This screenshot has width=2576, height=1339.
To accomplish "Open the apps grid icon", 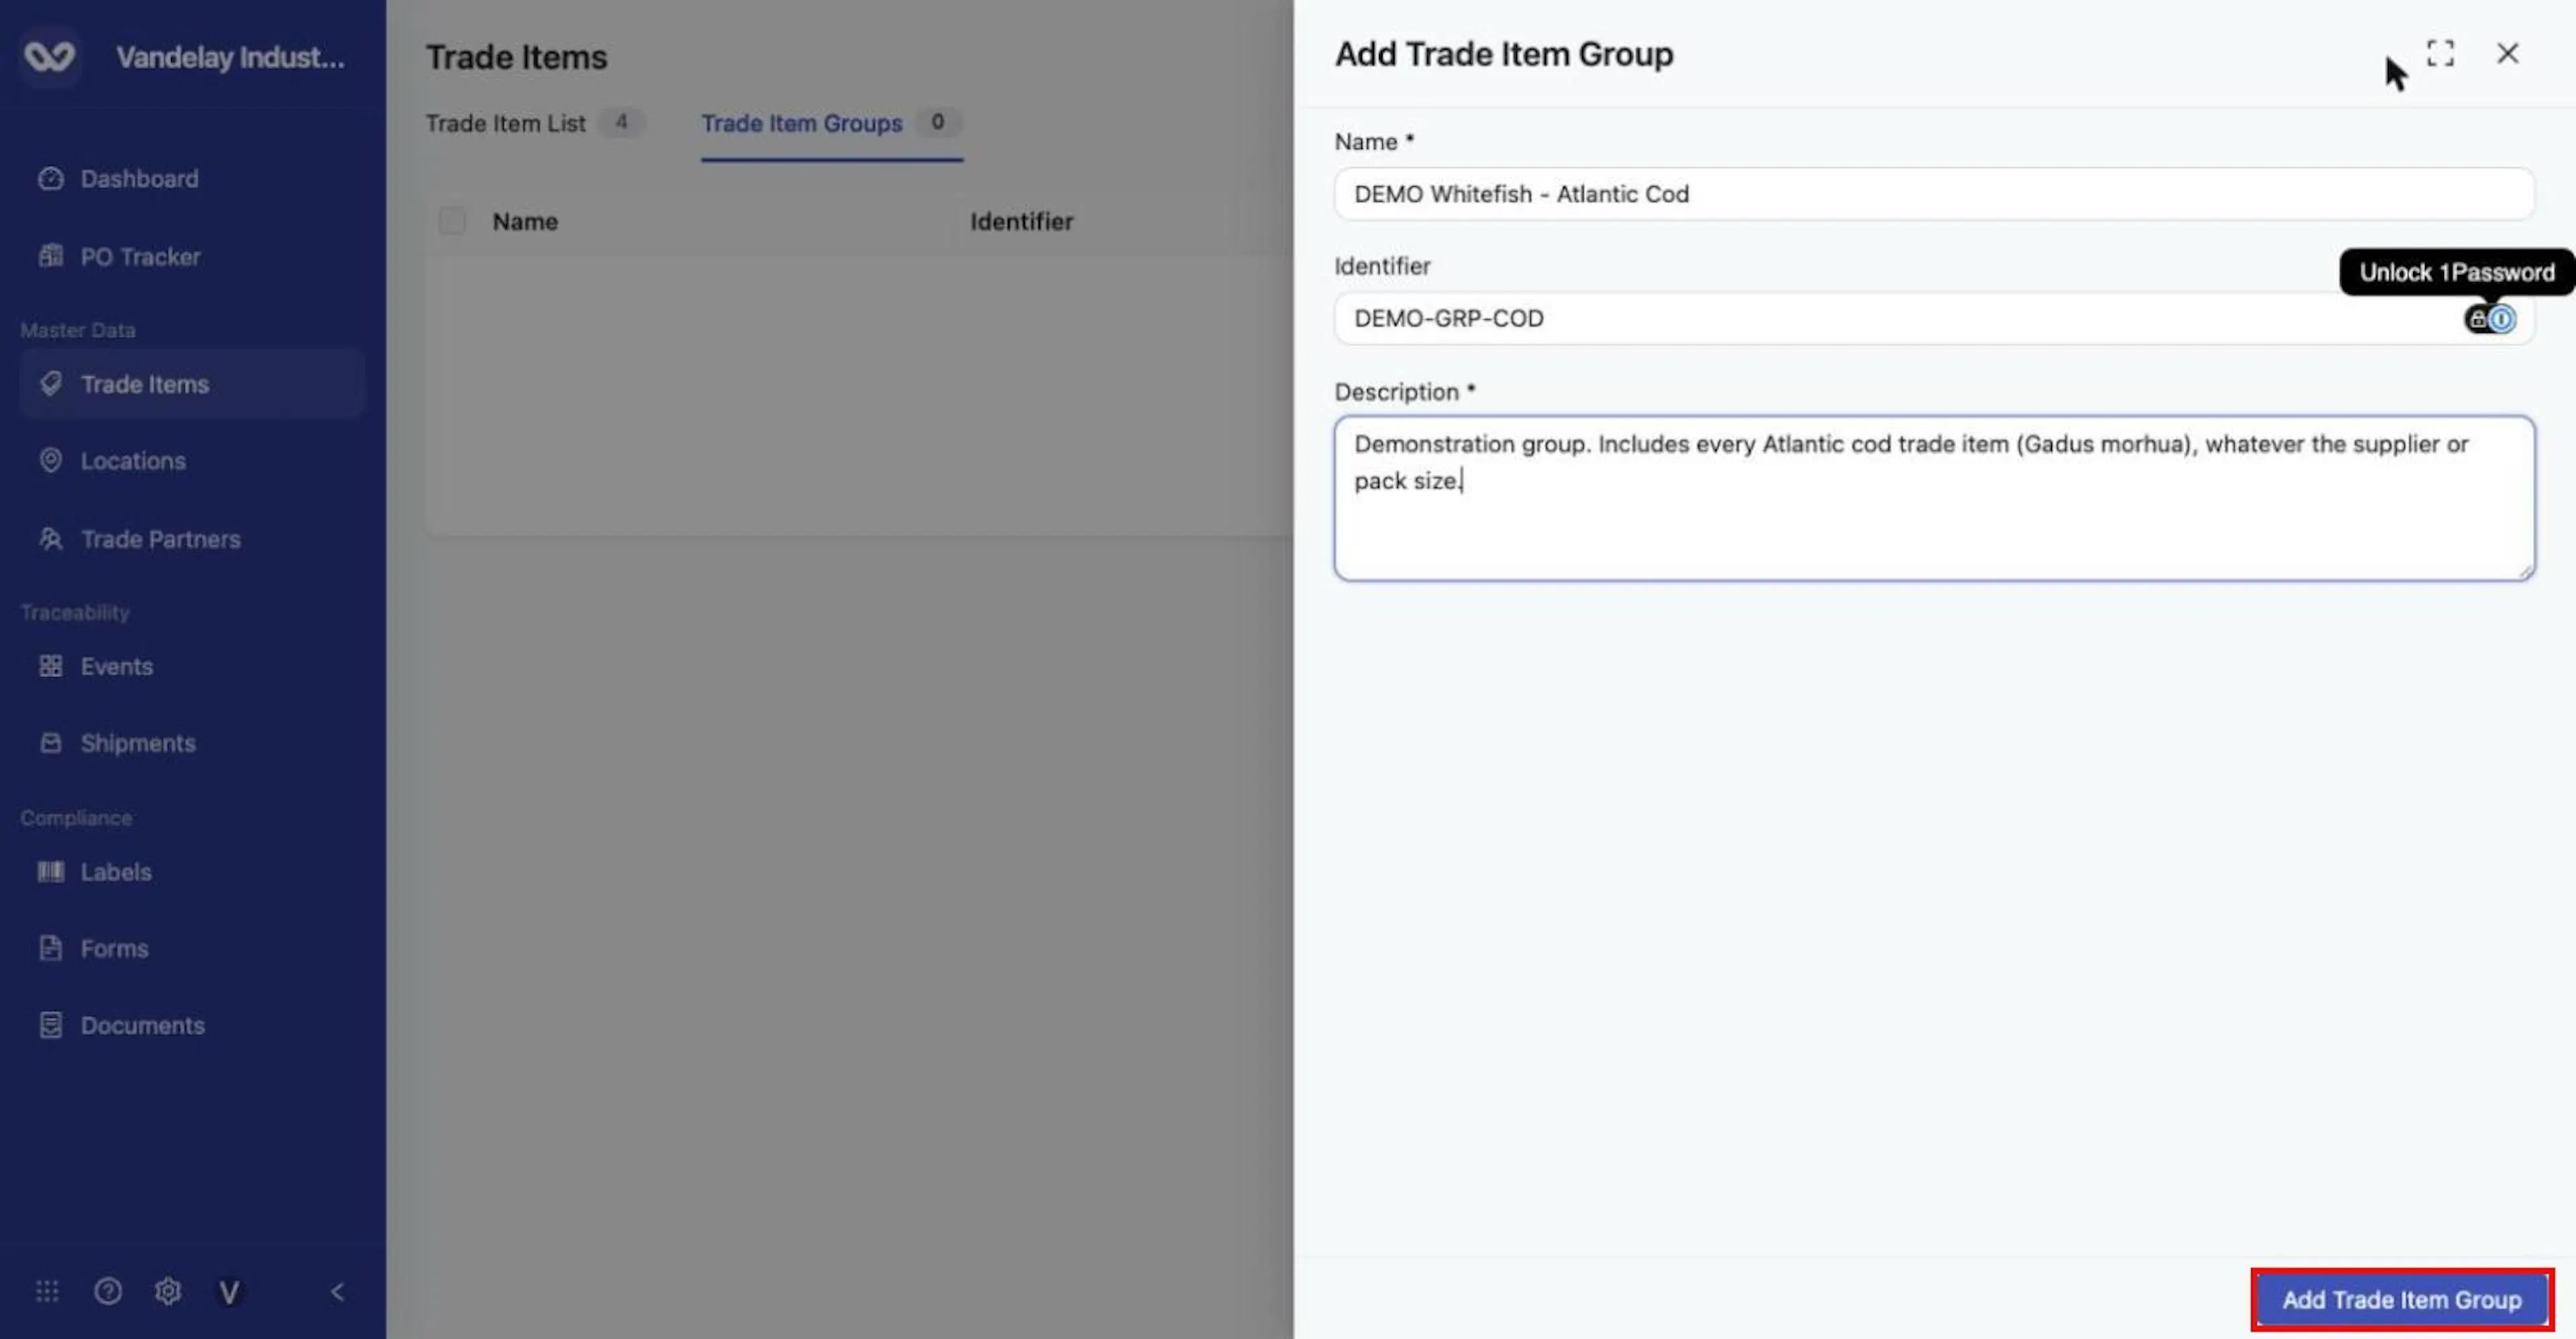I will (47, 1292).
